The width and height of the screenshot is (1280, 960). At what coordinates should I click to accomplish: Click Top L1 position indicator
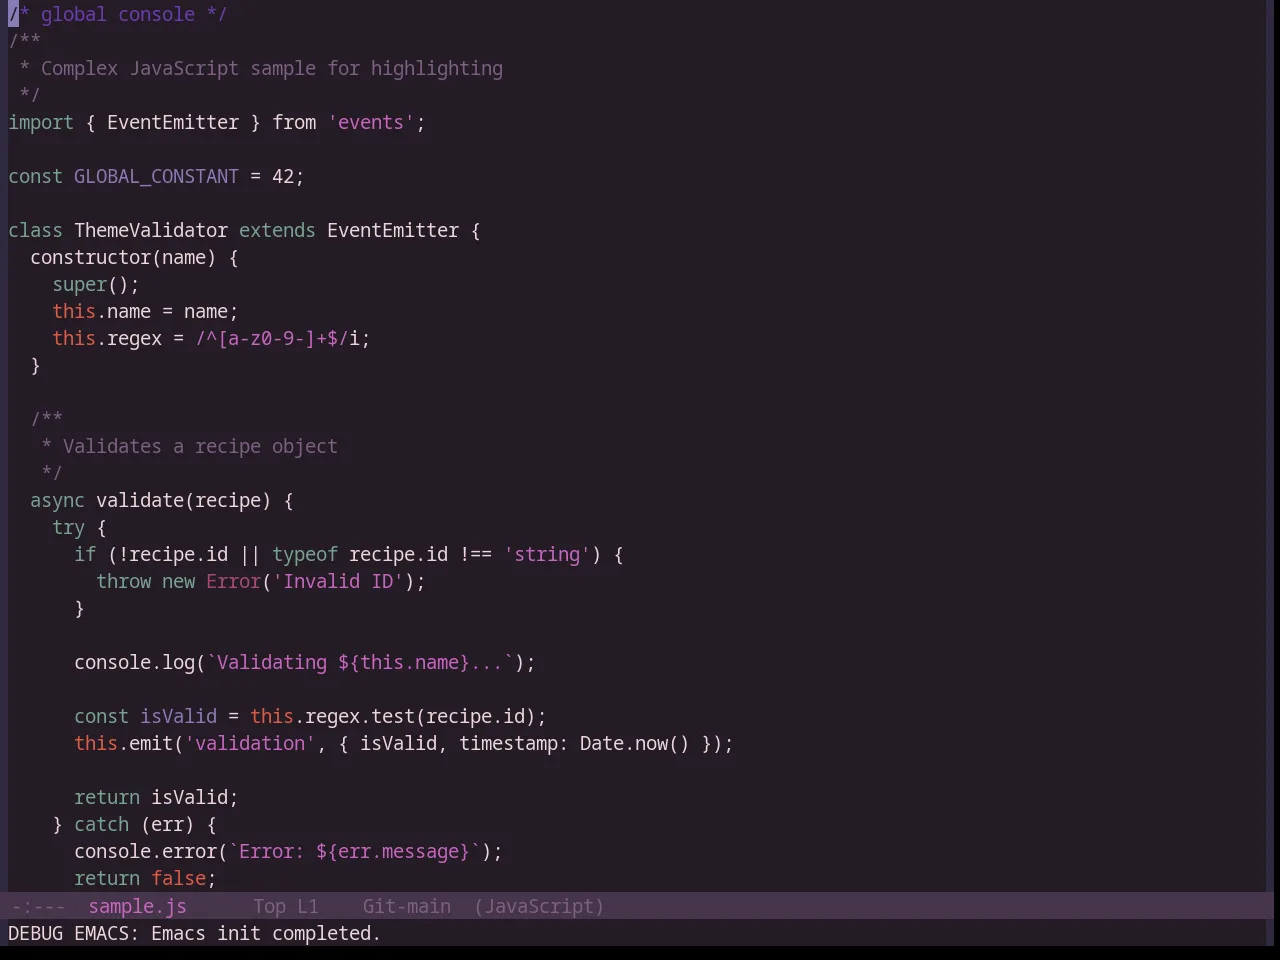tap(285, 906)
